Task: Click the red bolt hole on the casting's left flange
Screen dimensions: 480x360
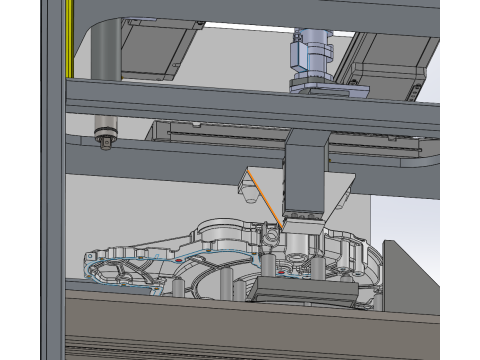Action: click(179, 260)
